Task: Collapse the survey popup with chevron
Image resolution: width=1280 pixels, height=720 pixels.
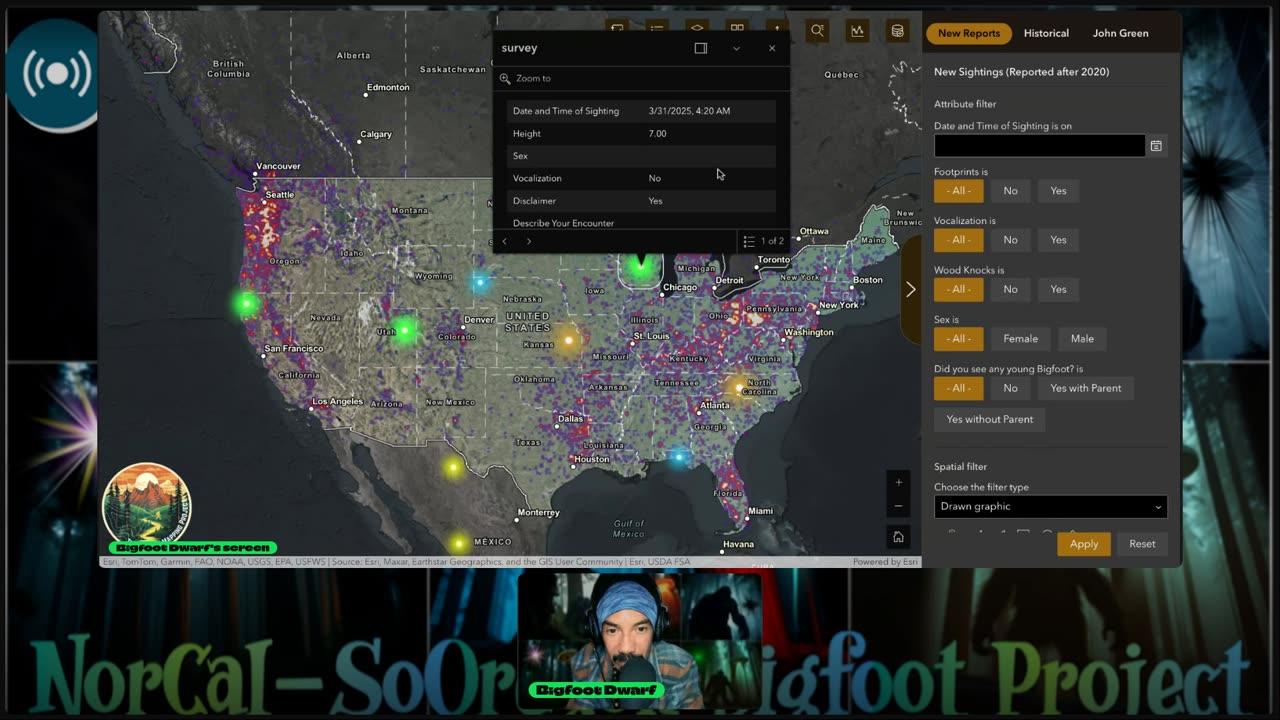Action: [736, 48]
